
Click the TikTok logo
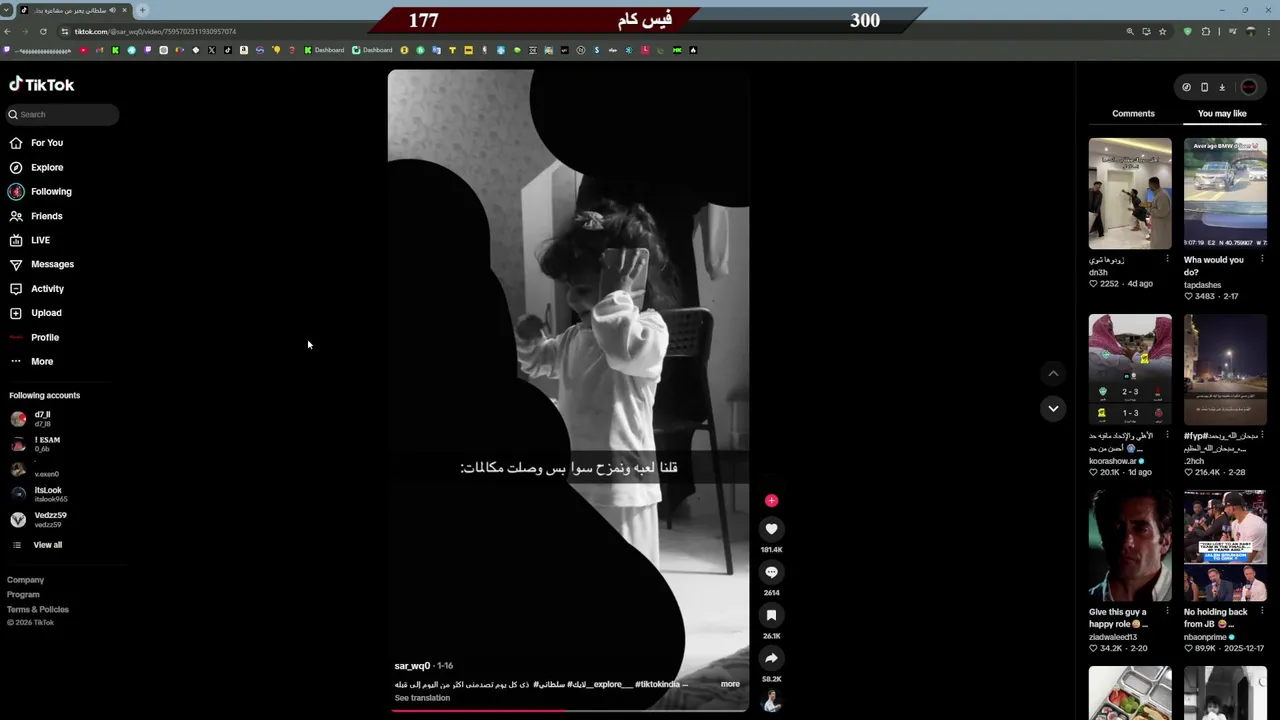(x=42, y=85)
